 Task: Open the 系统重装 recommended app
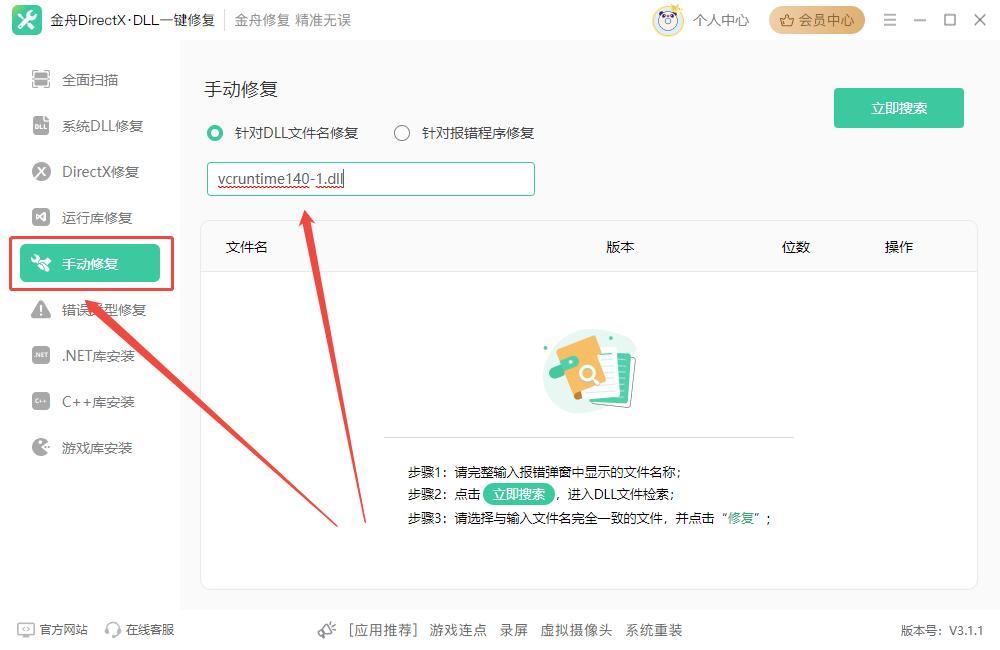click(654, 630)
